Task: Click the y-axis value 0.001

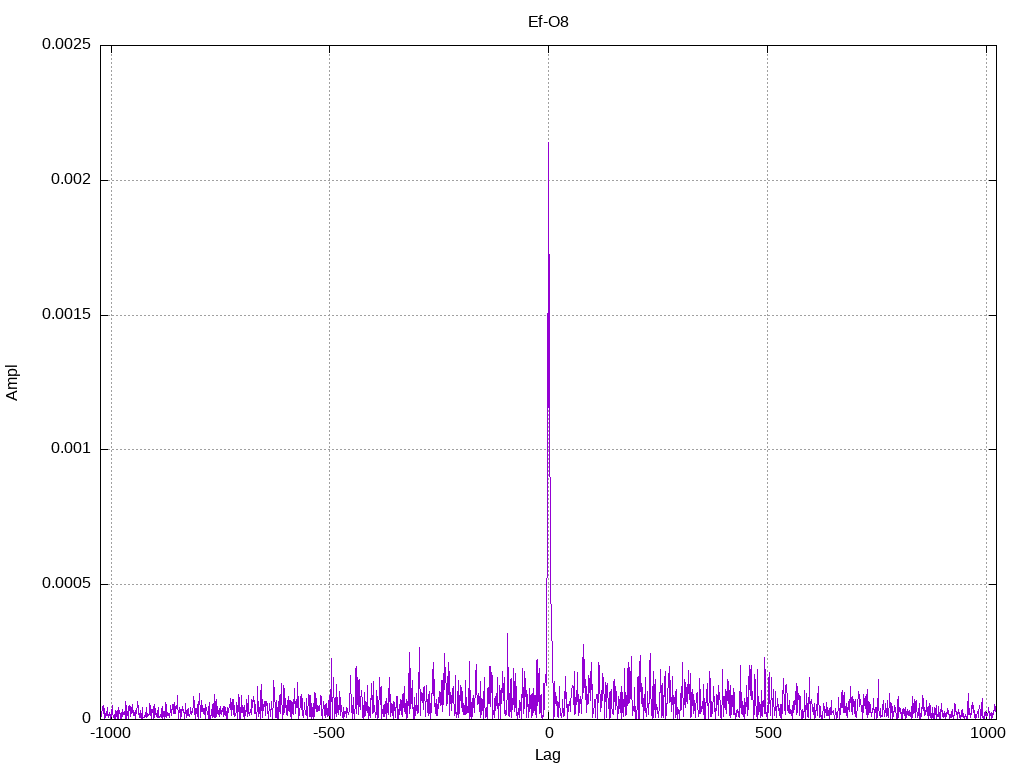Action: [71, 449]
